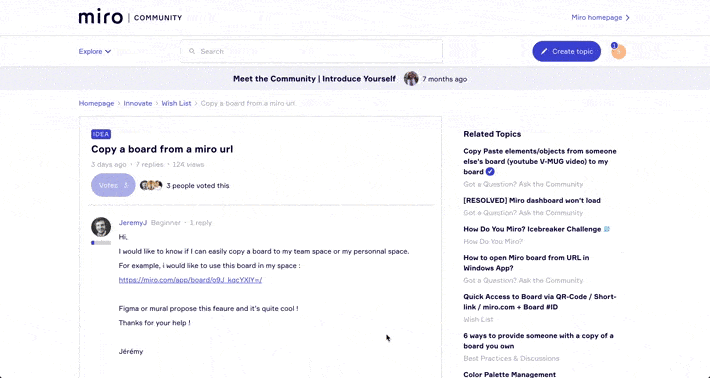Go to Homepage breadcrumb

96,103
